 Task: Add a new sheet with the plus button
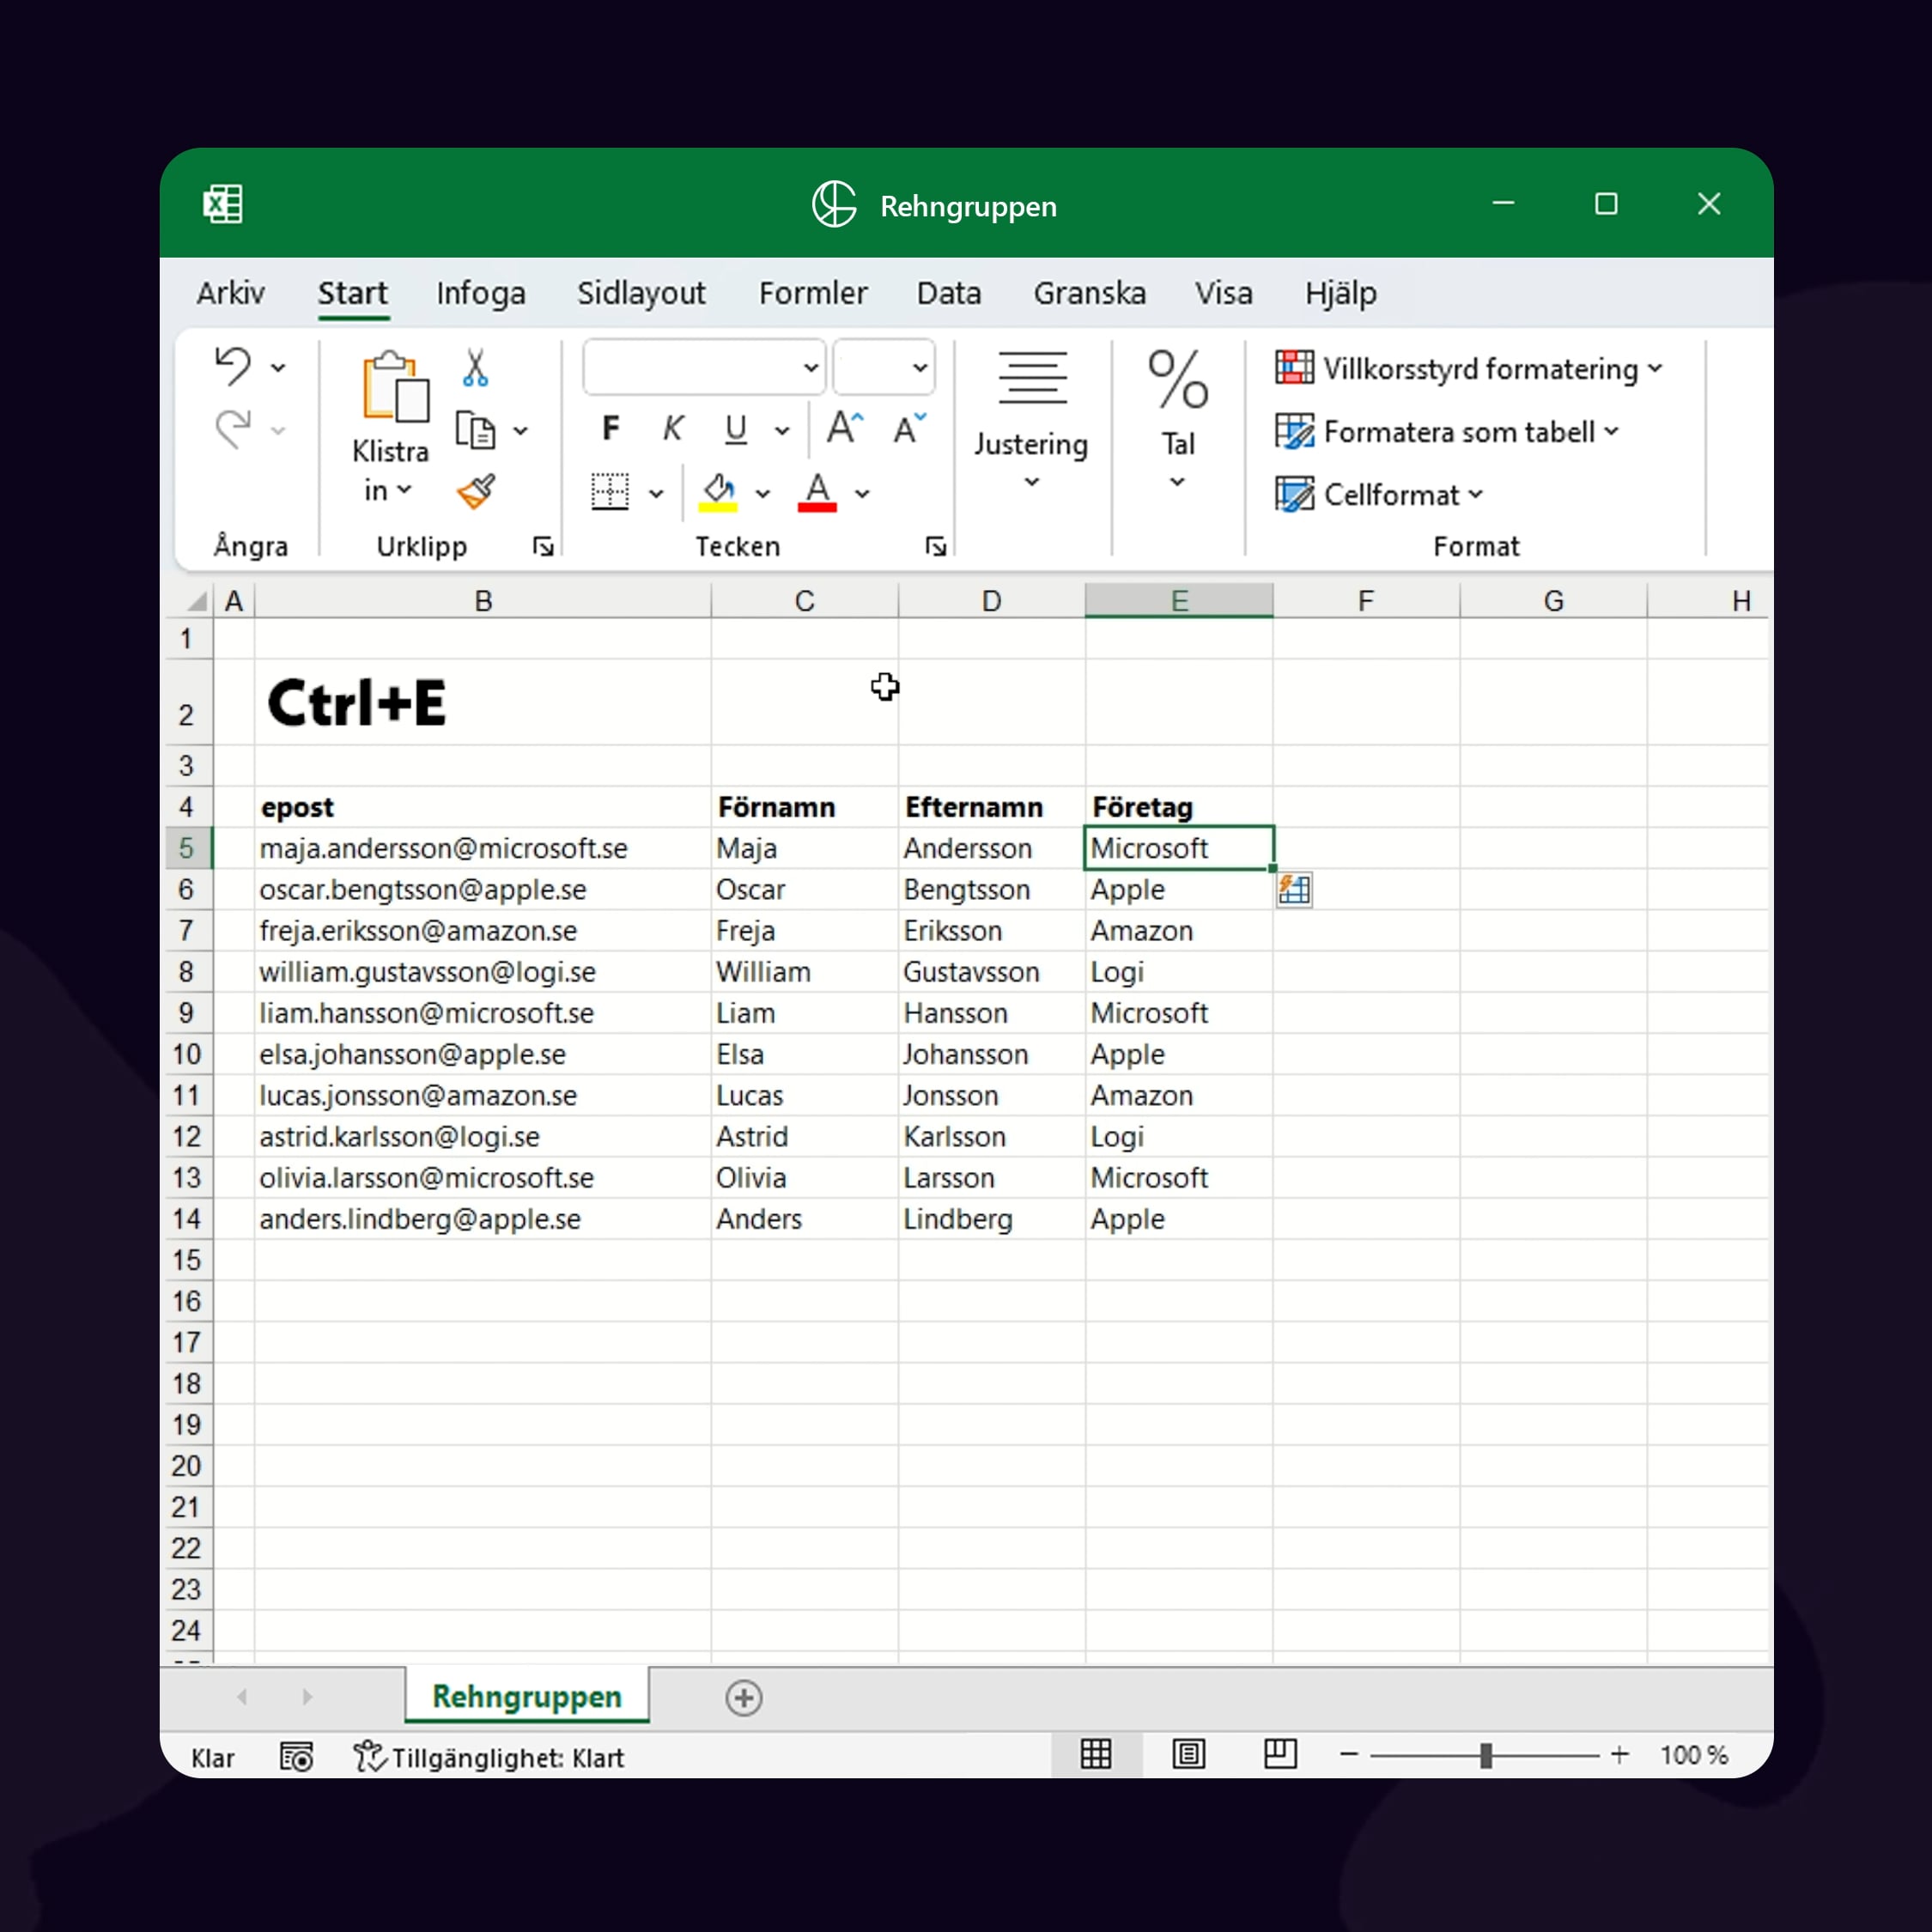click(x=743, y=1697)
